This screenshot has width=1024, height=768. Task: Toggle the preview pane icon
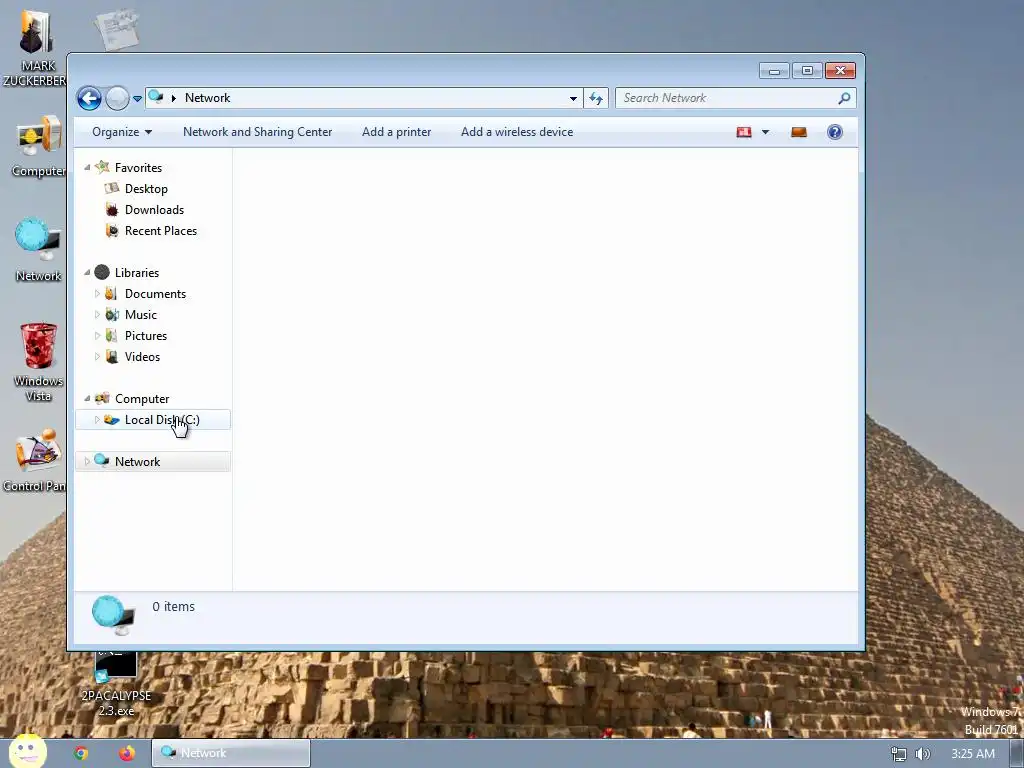(799, 132)
